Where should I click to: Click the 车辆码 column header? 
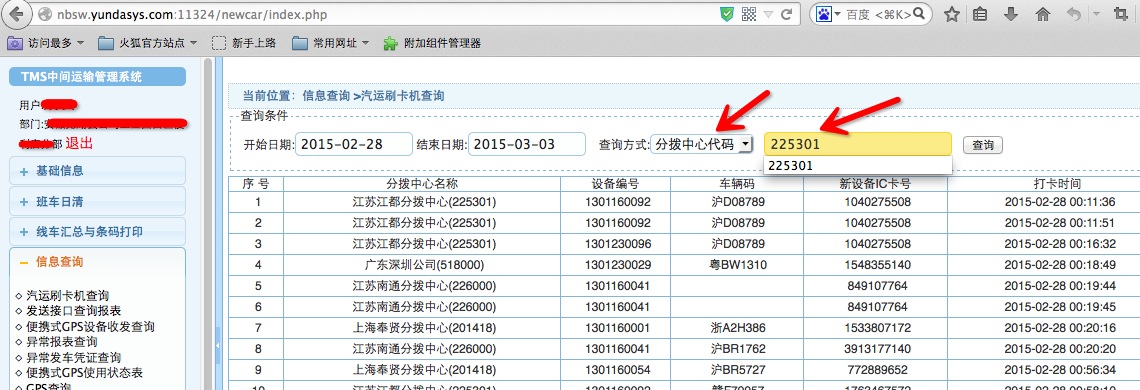737,183
